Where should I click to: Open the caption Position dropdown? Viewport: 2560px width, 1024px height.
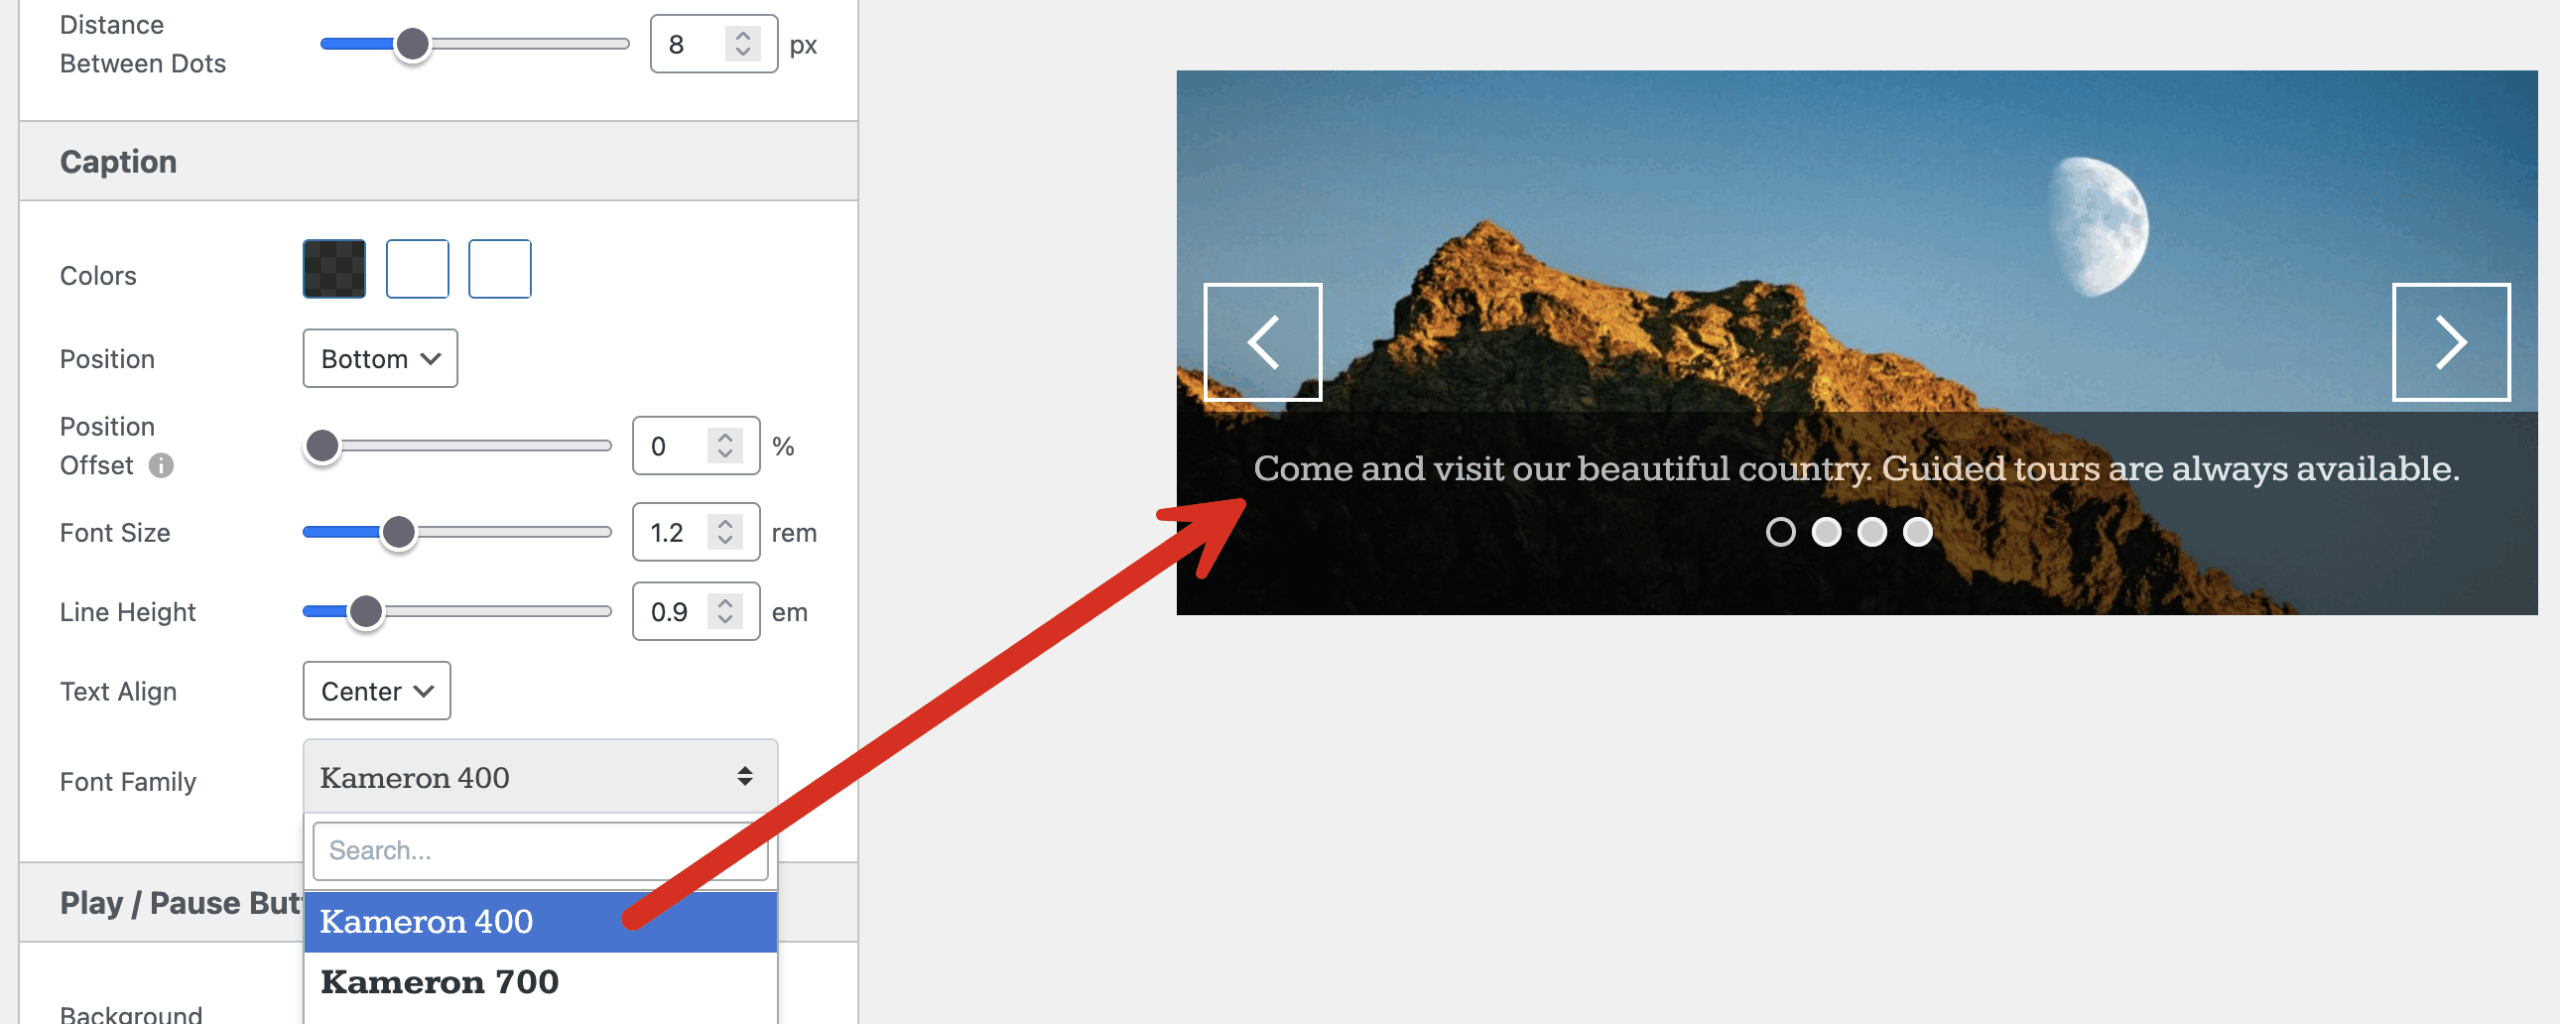[x=380, y=359]
